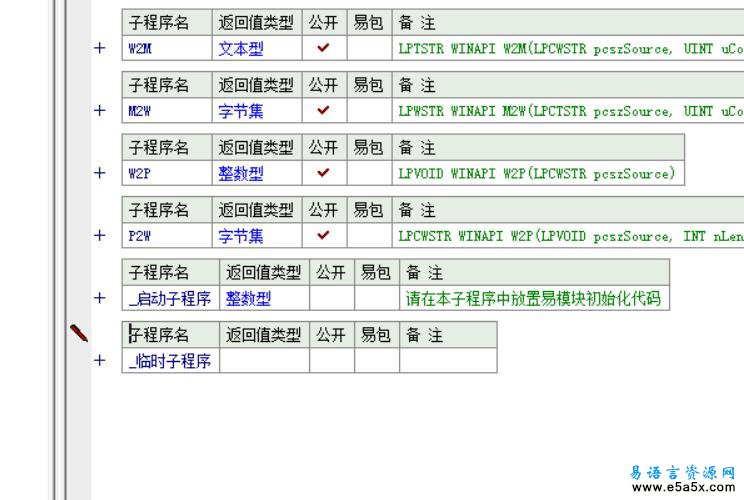Image resolution: width=744 pixels, height=500 pixels.
Task: Toggle 公开 checkmark for M2W
Action: pos(324,111)
